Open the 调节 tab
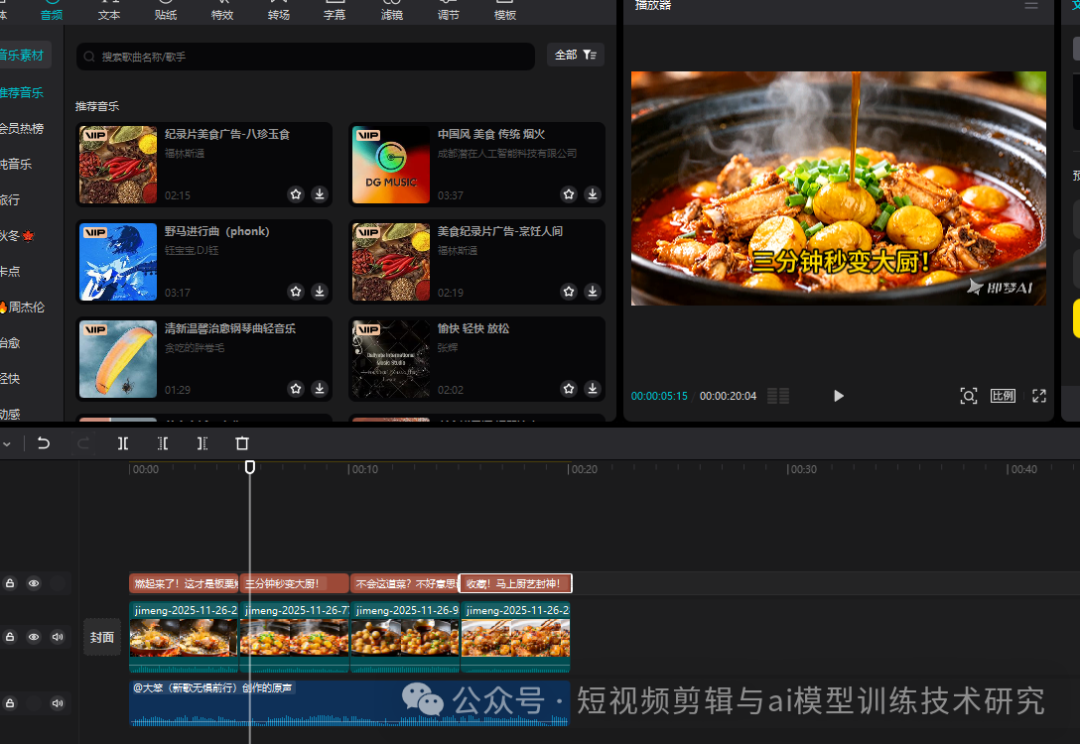Image resolution: width=1080 pixels, height=744 pixels. pos(448,10)
